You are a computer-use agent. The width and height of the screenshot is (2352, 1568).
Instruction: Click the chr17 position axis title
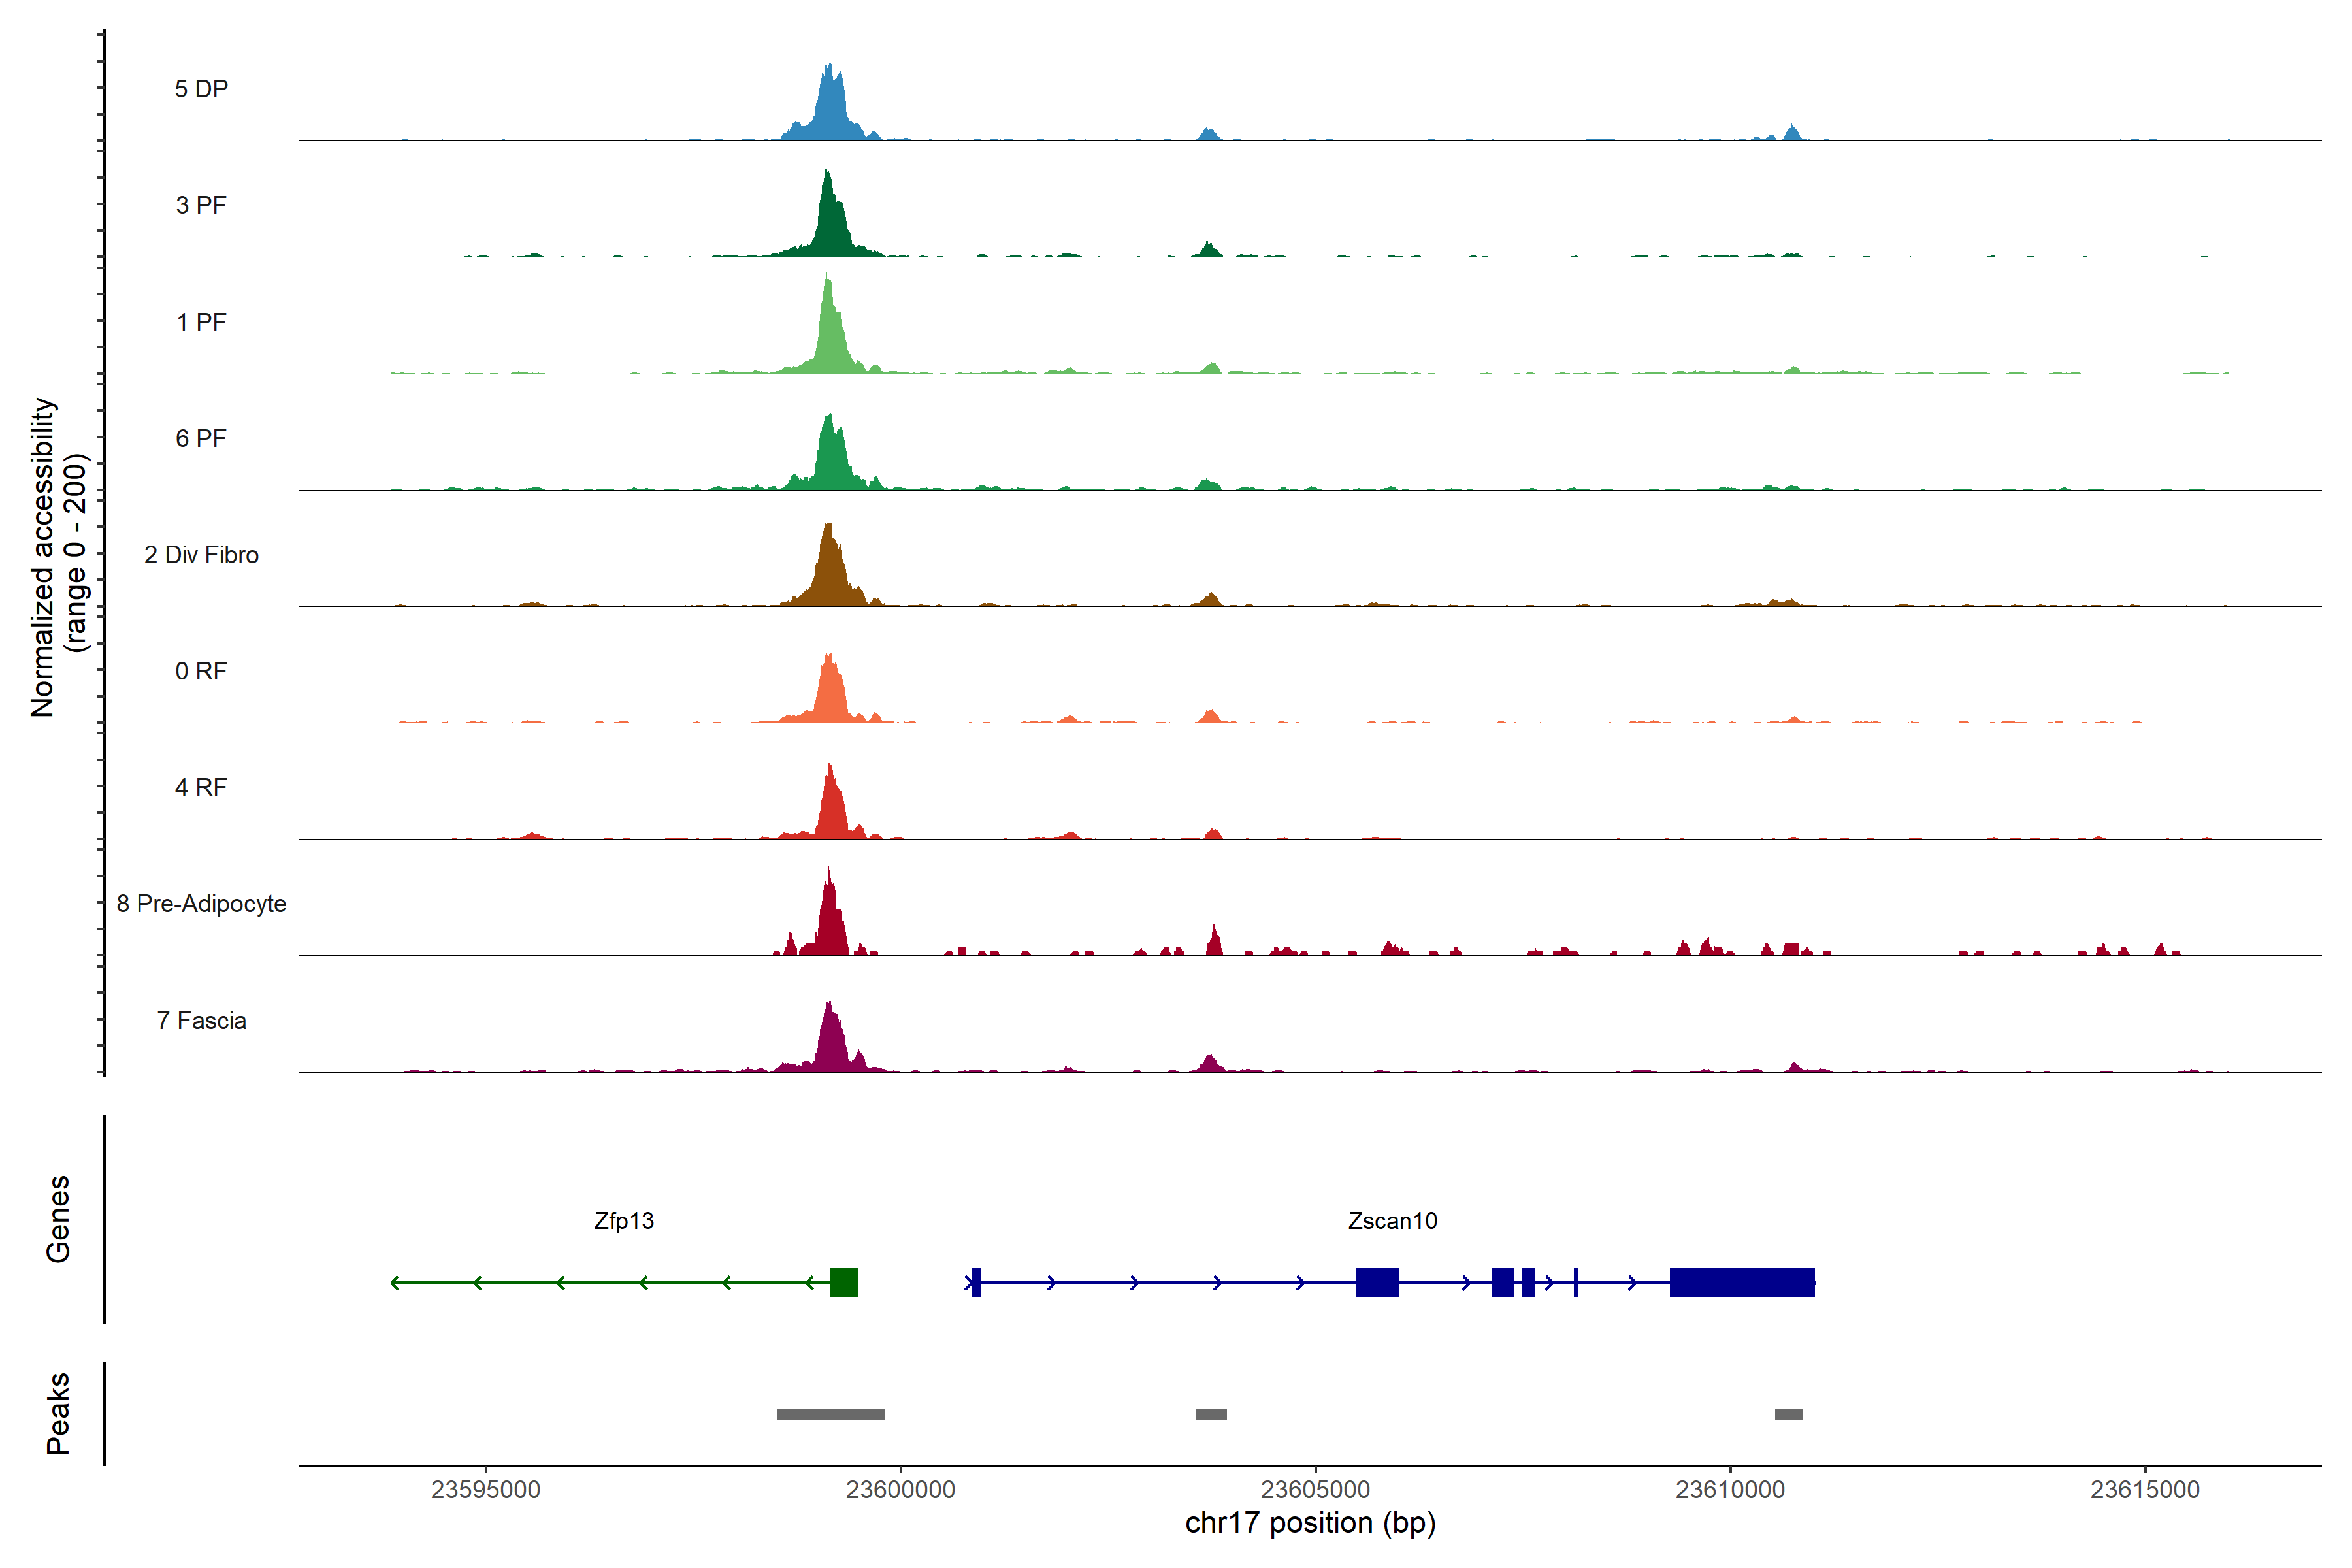pos(1310,1523)
